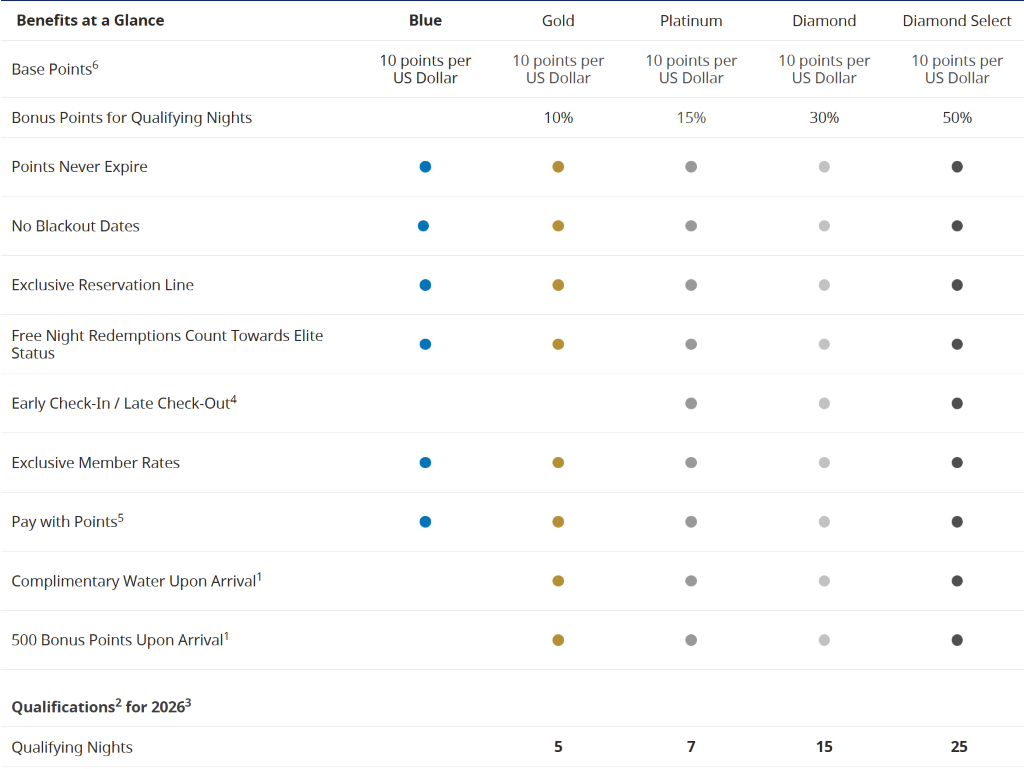Click Diamond dot for Points Never Expire

824,167
